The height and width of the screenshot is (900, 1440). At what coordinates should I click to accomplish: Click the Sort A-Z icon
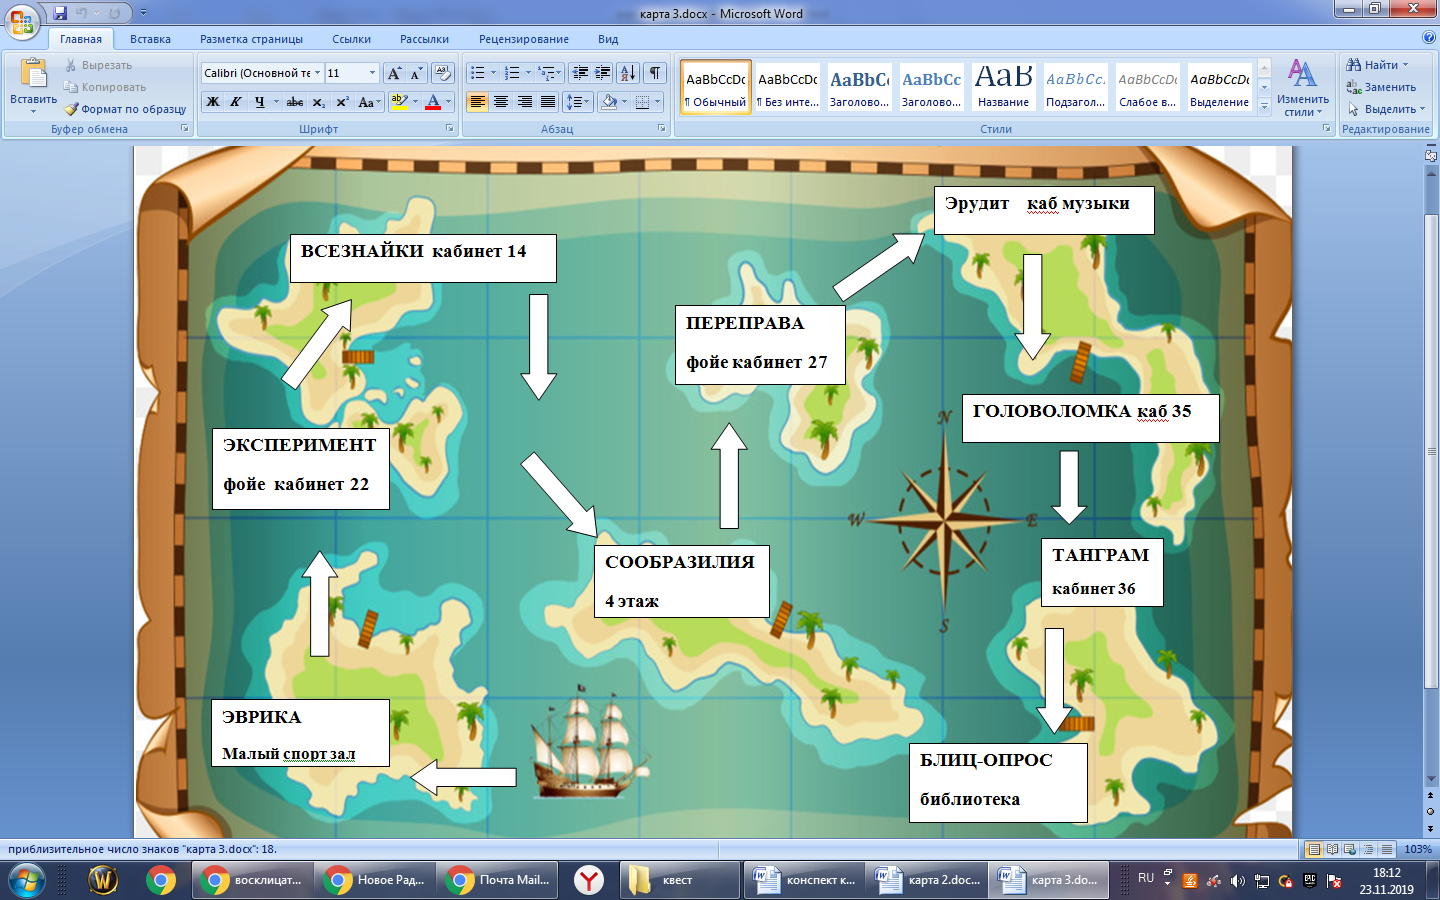(628, 73)
